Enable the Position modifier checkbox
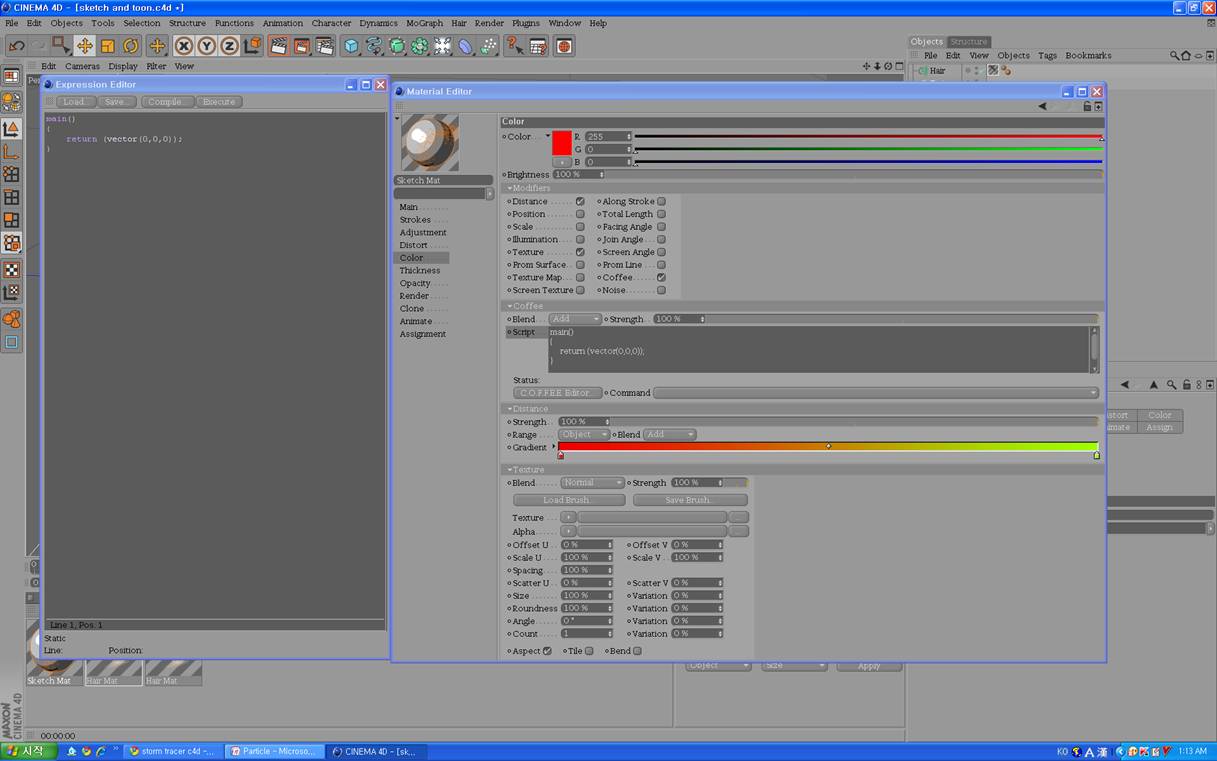 coord(580,214)
